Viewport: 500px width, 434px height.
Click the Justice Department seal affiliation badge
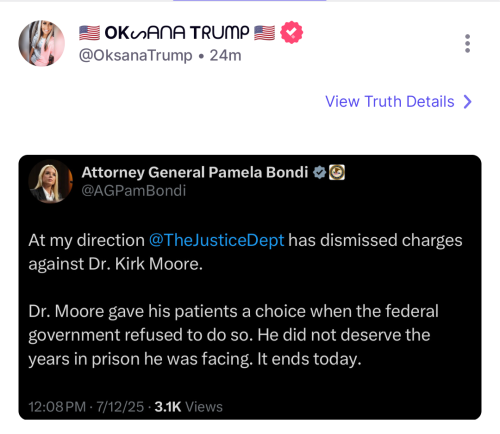pyautogui.click(x=337, y=173)
